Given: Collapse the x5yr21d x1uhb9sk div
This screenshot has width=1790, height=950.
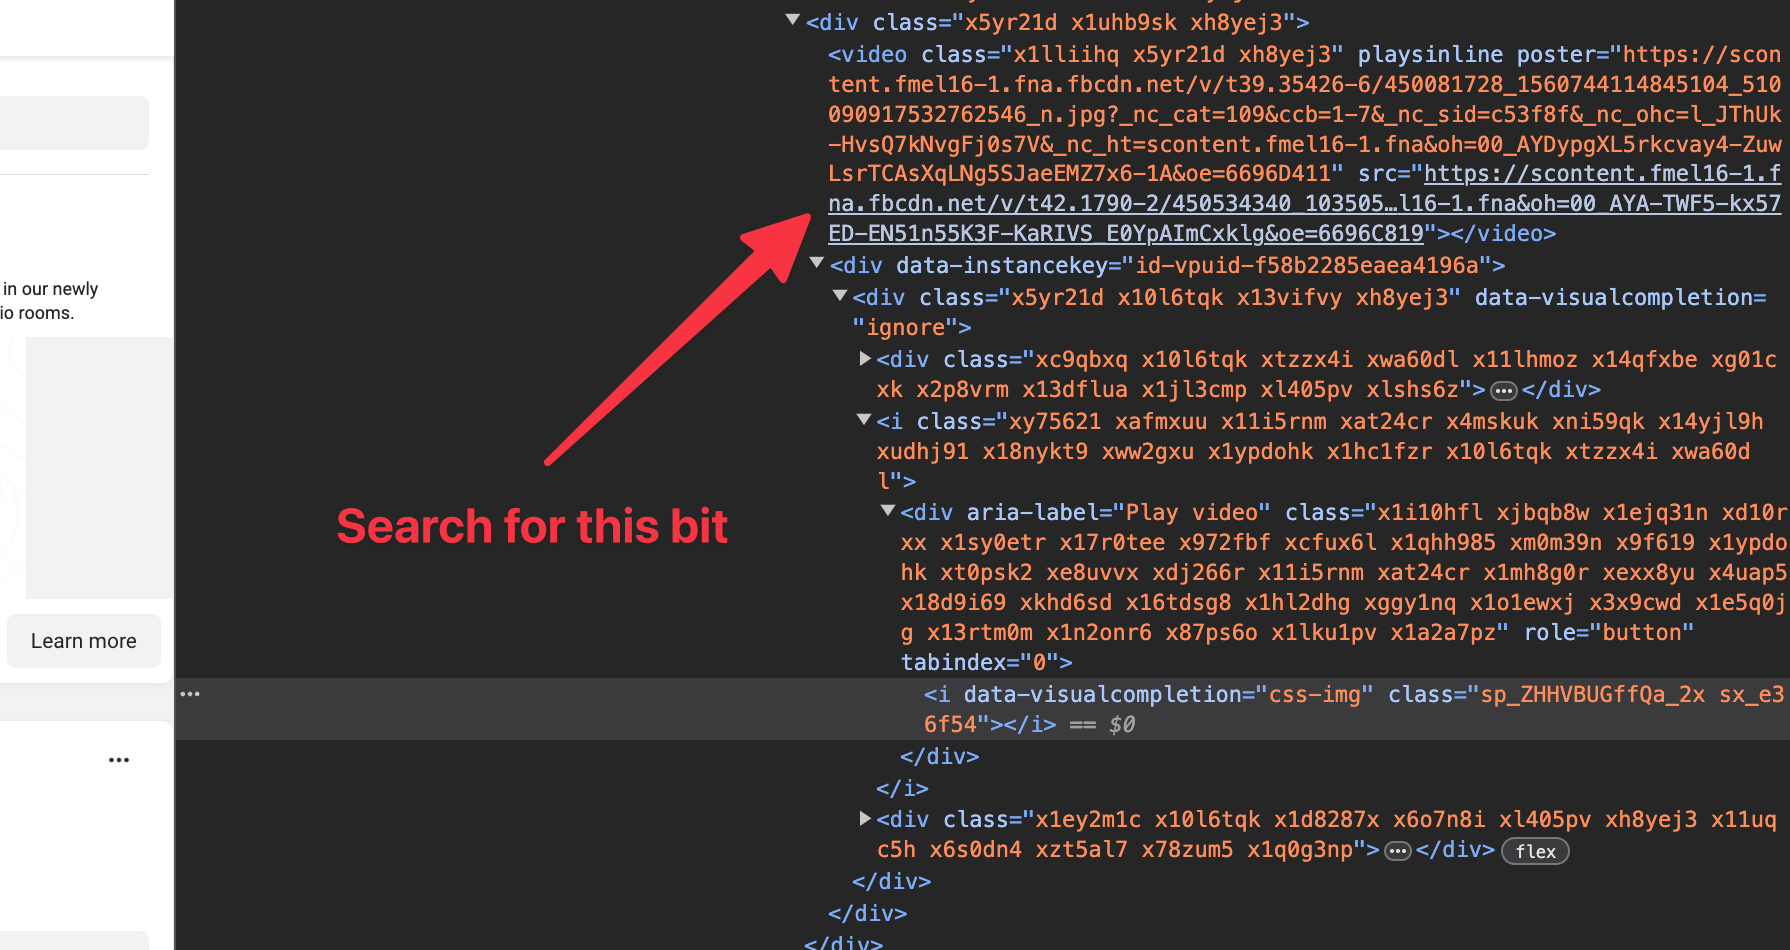Looking at the screenshot, I should (792, 18).
